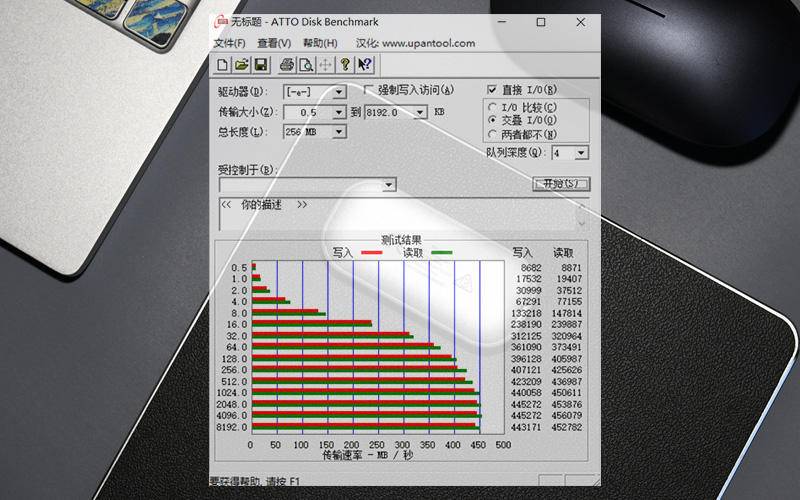Viewport: 800px width, 500px height.
Task: Open the 查看(V) menu
Action: pyautogui.click(x=274, y=43)
